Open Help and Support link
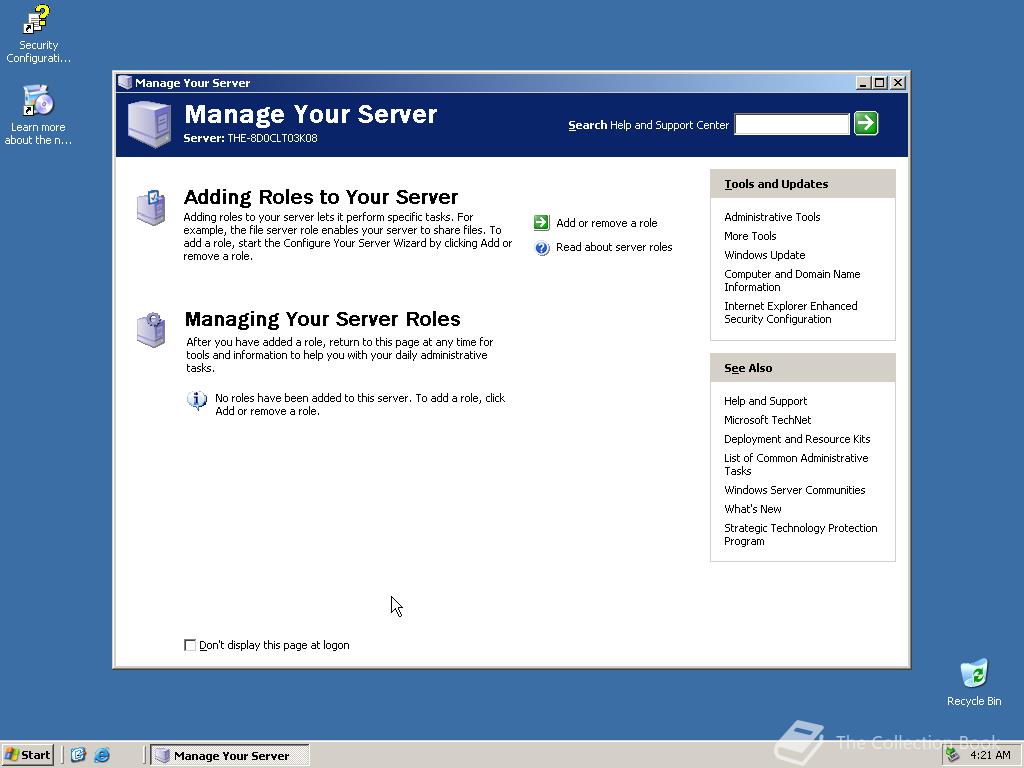1024x768 pixels. pos(765,401)
